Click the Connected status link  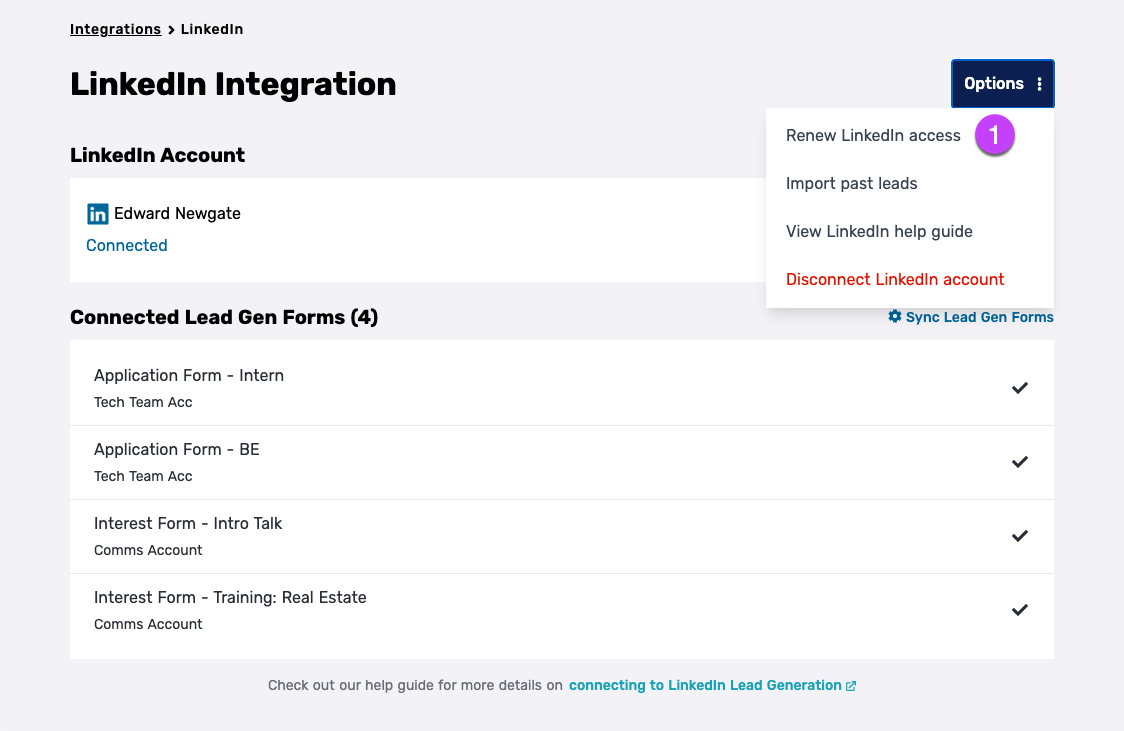(x=127, y=245)
